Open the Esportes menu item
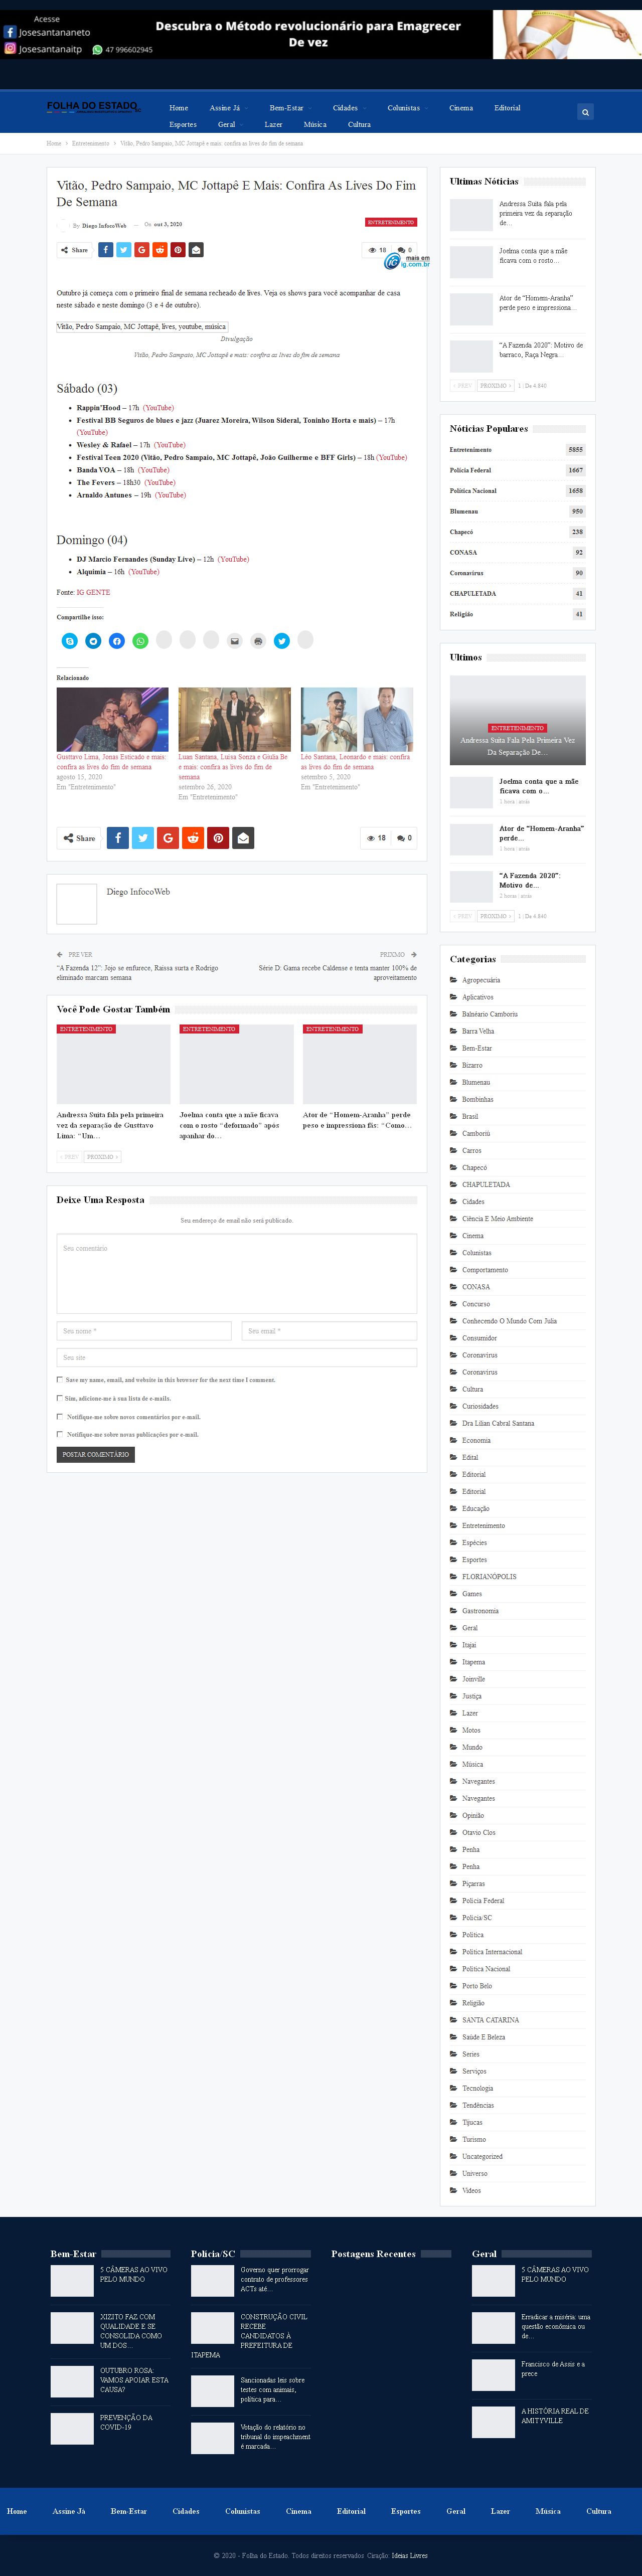Screen dimensions: 642x2576 coord(183,125)
